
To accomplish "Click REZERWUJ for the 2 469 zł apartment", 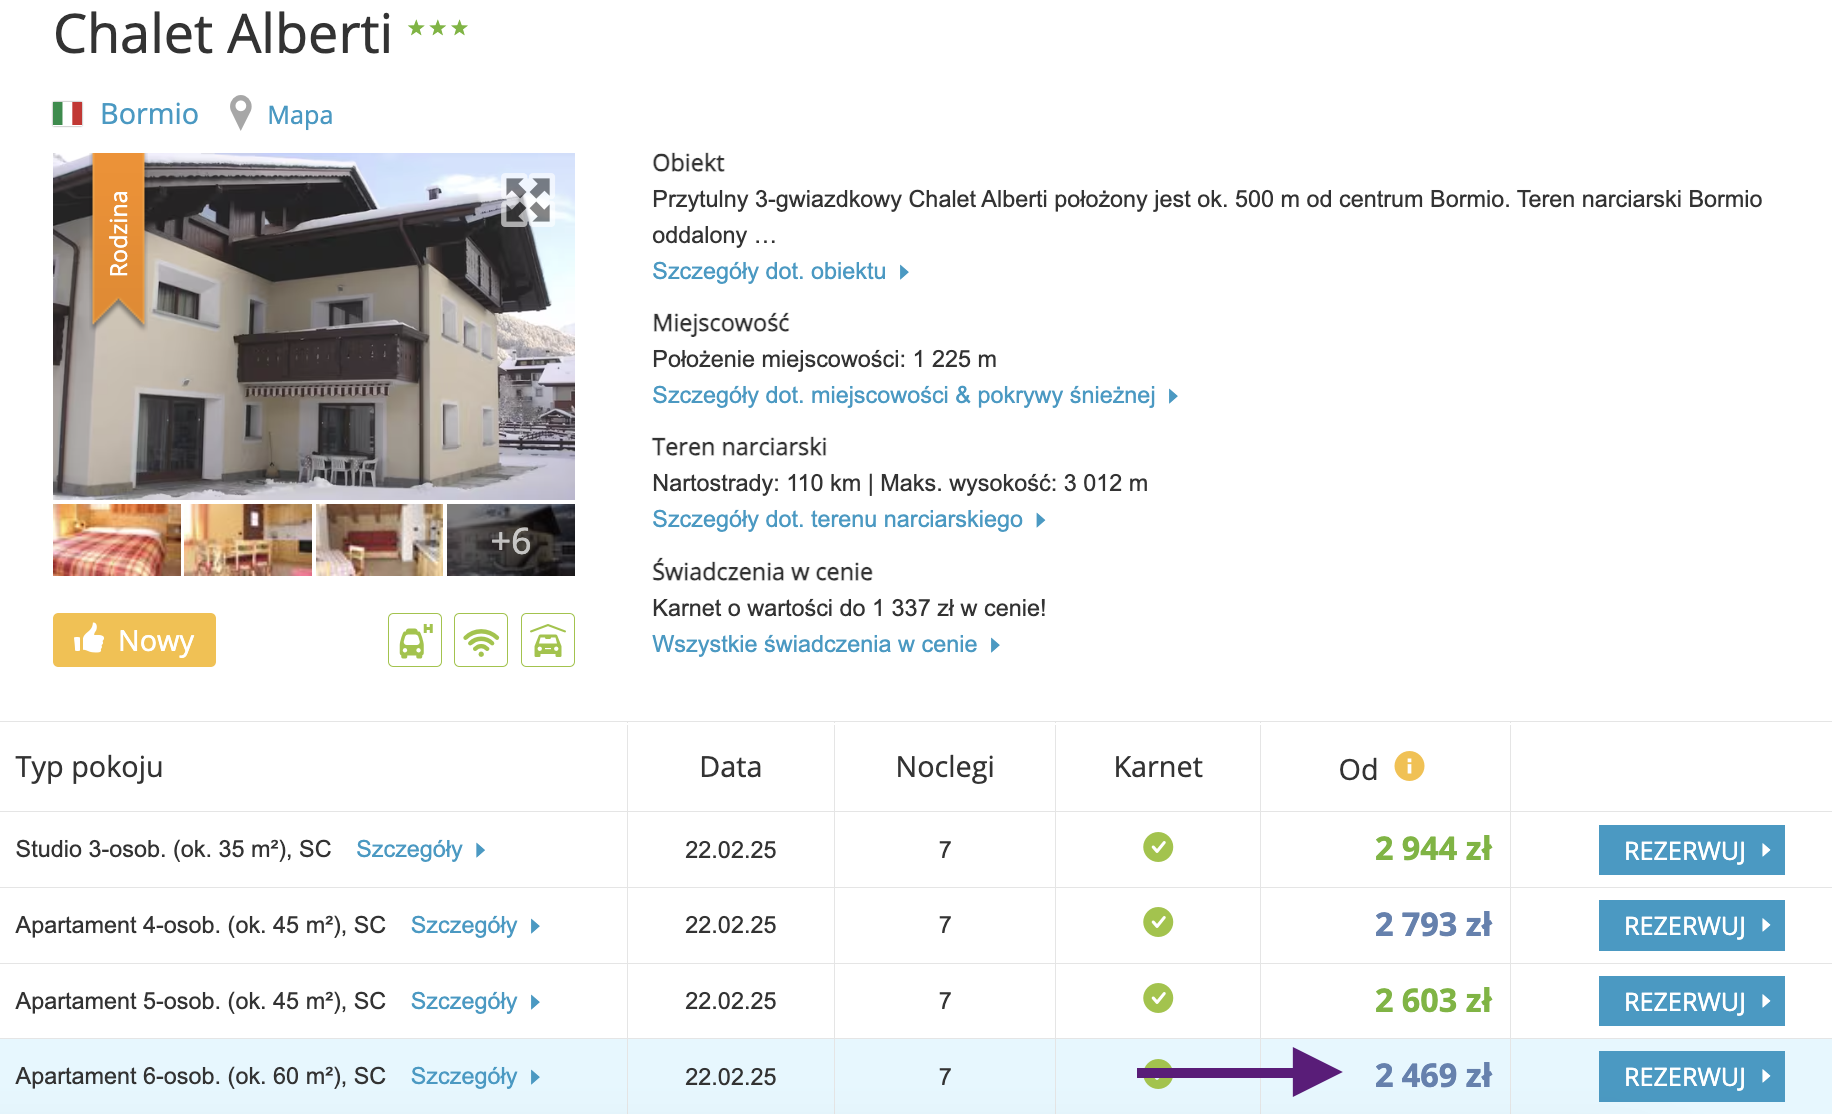I will coord(1692,1076).
